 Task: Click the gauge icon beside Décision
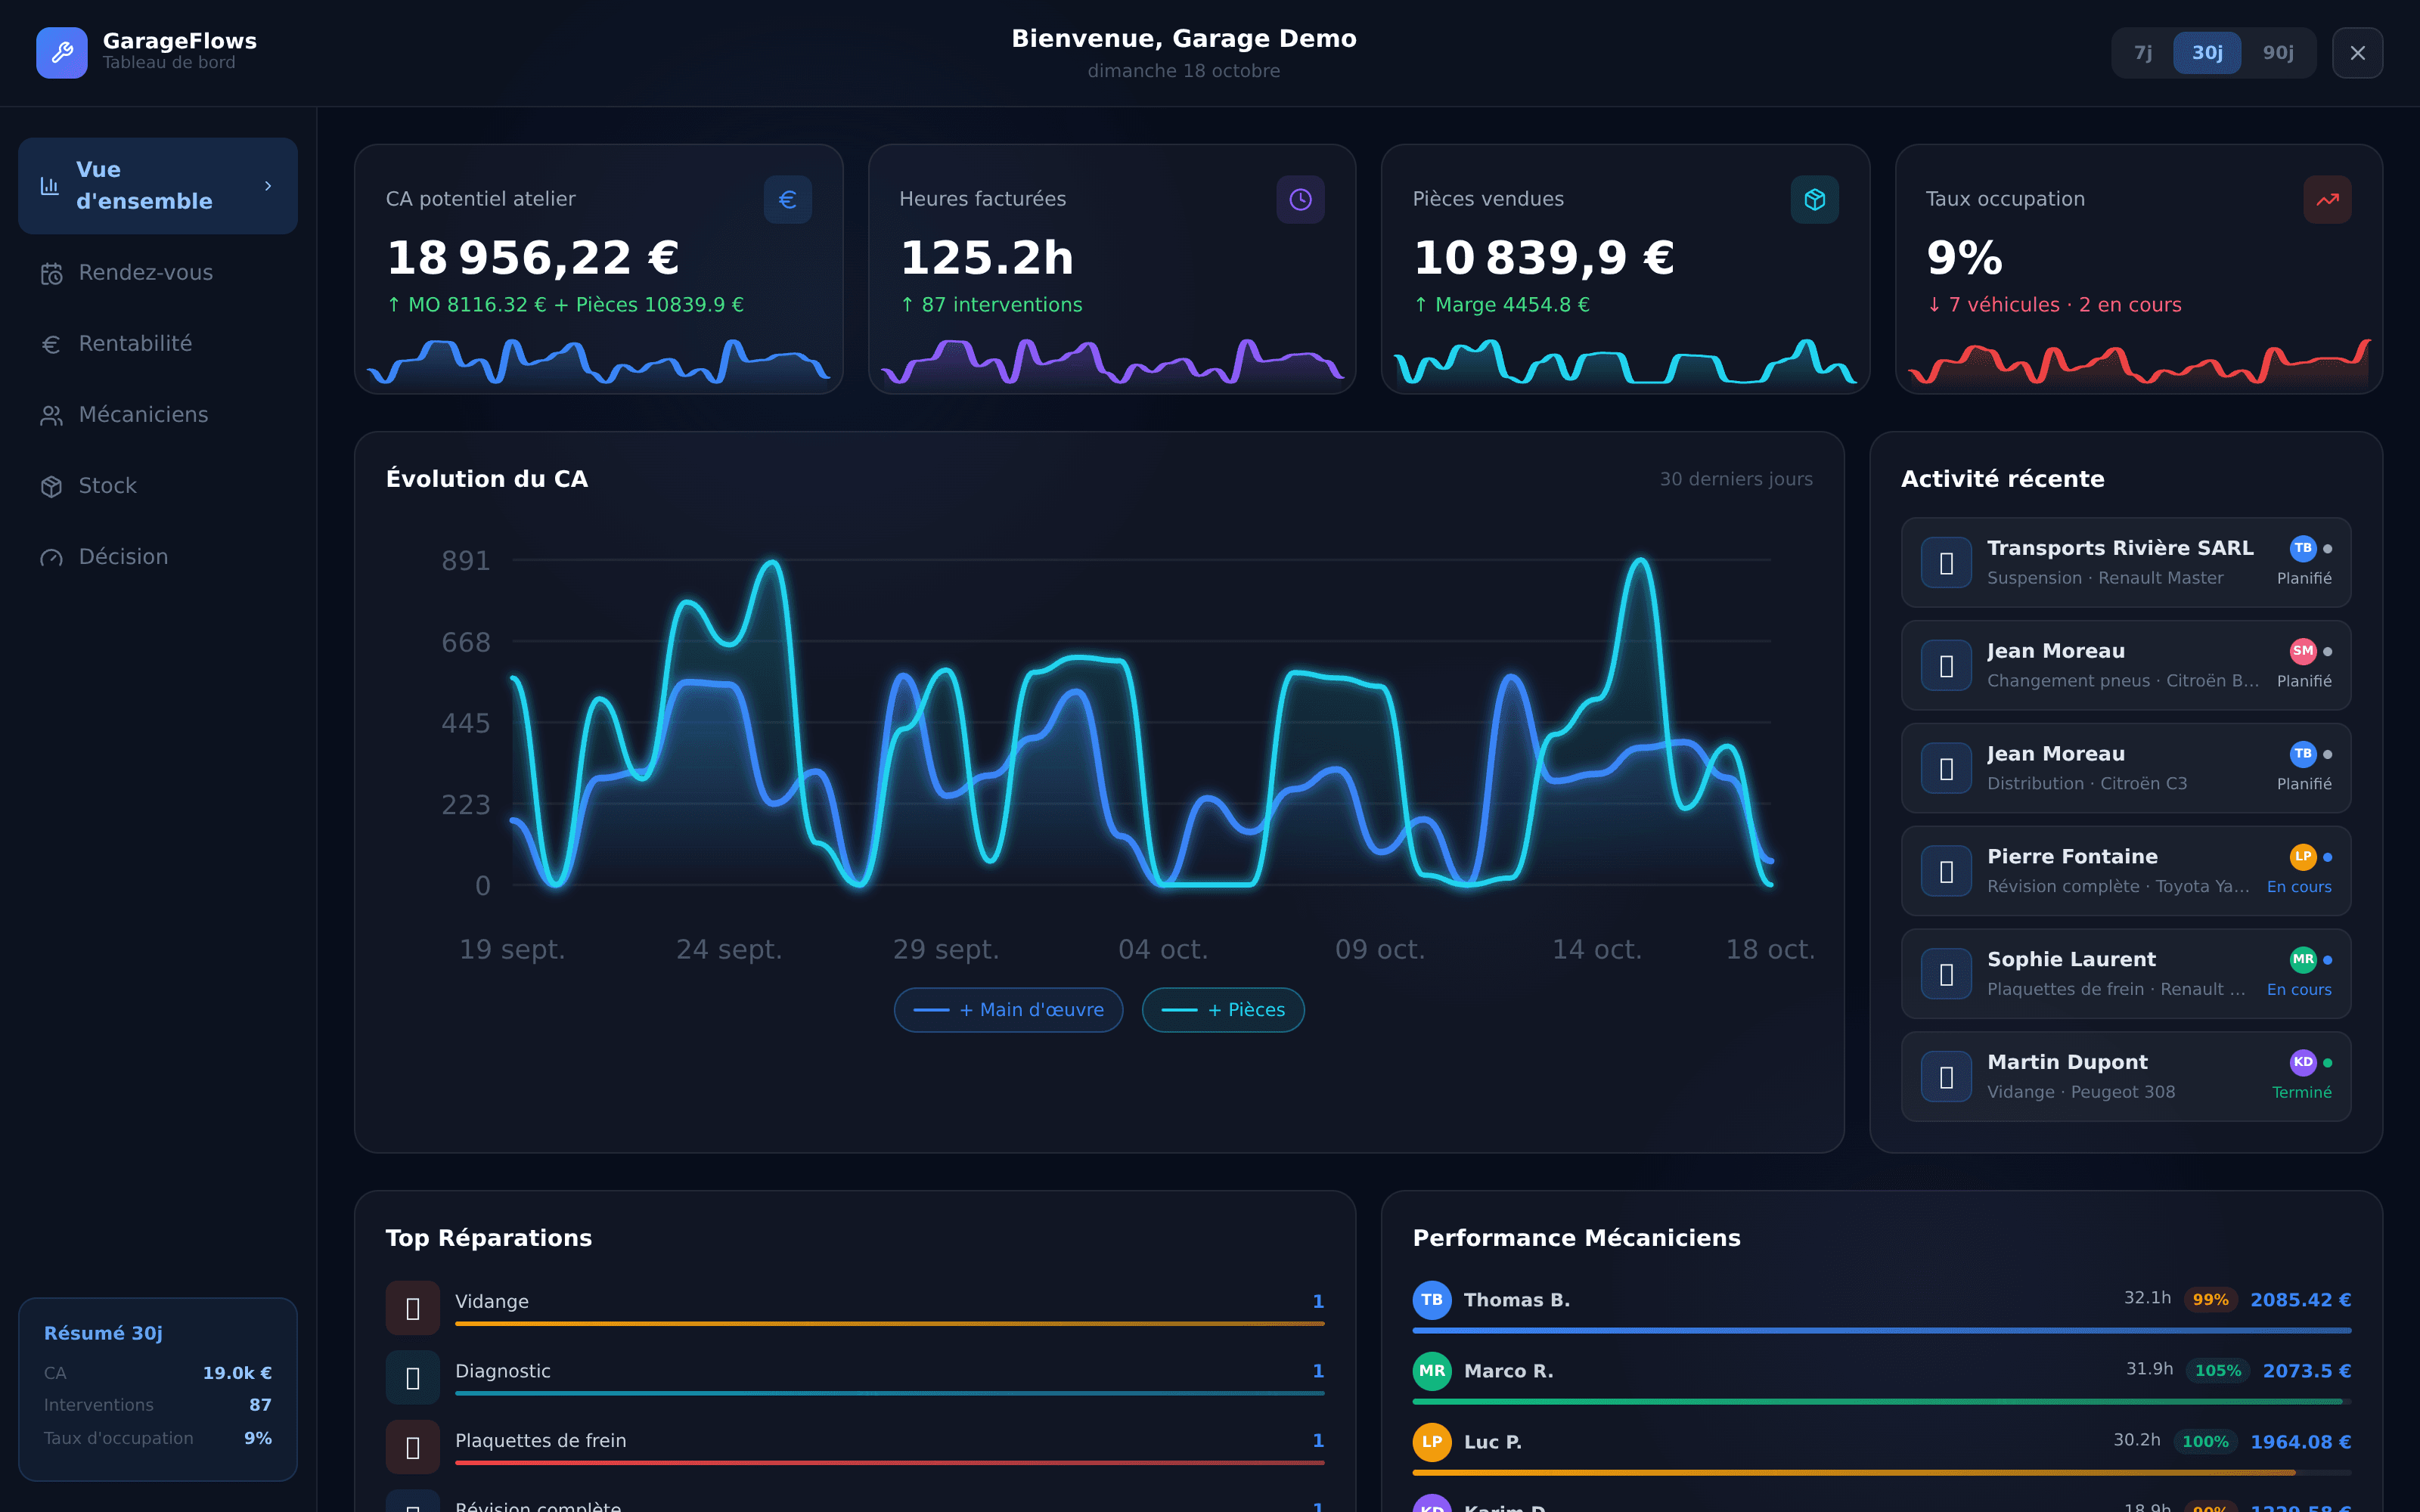[x=51, y=557]
